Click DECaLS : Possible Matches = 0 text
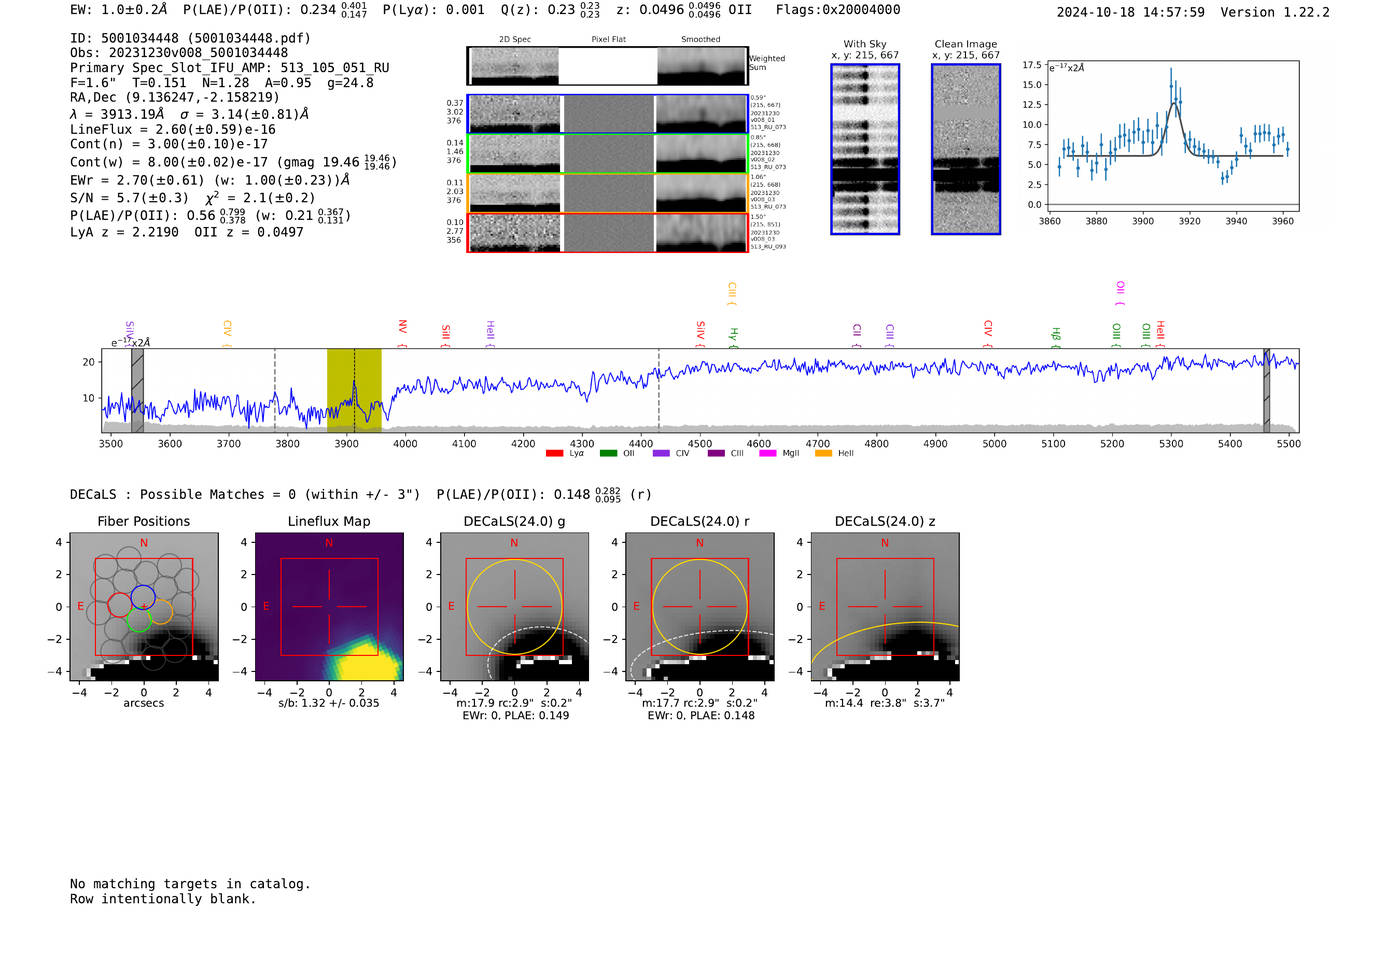Viewport: 1400px width, 953px height. tap(183, 494)
